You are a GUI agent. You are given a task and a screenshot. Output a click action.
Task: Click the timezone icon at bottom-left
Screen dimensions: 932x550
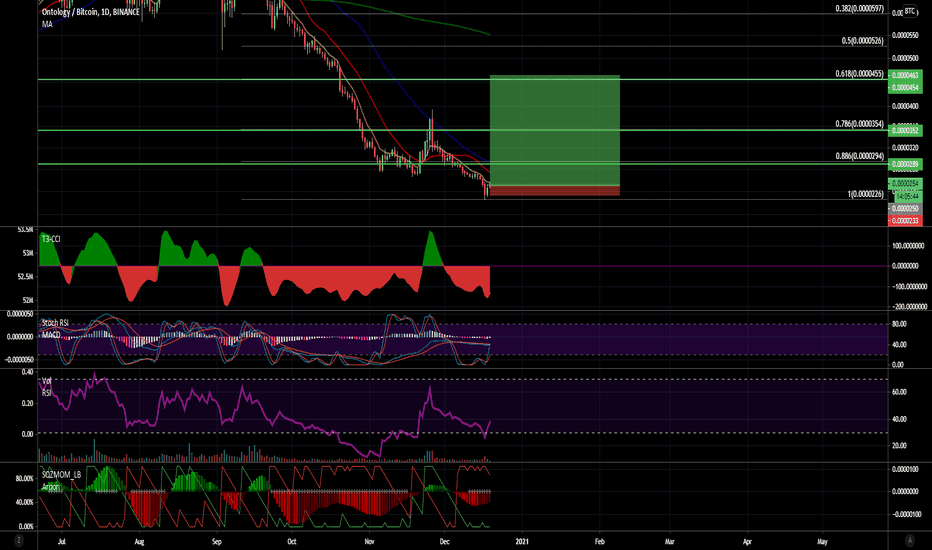click(19, 540)
